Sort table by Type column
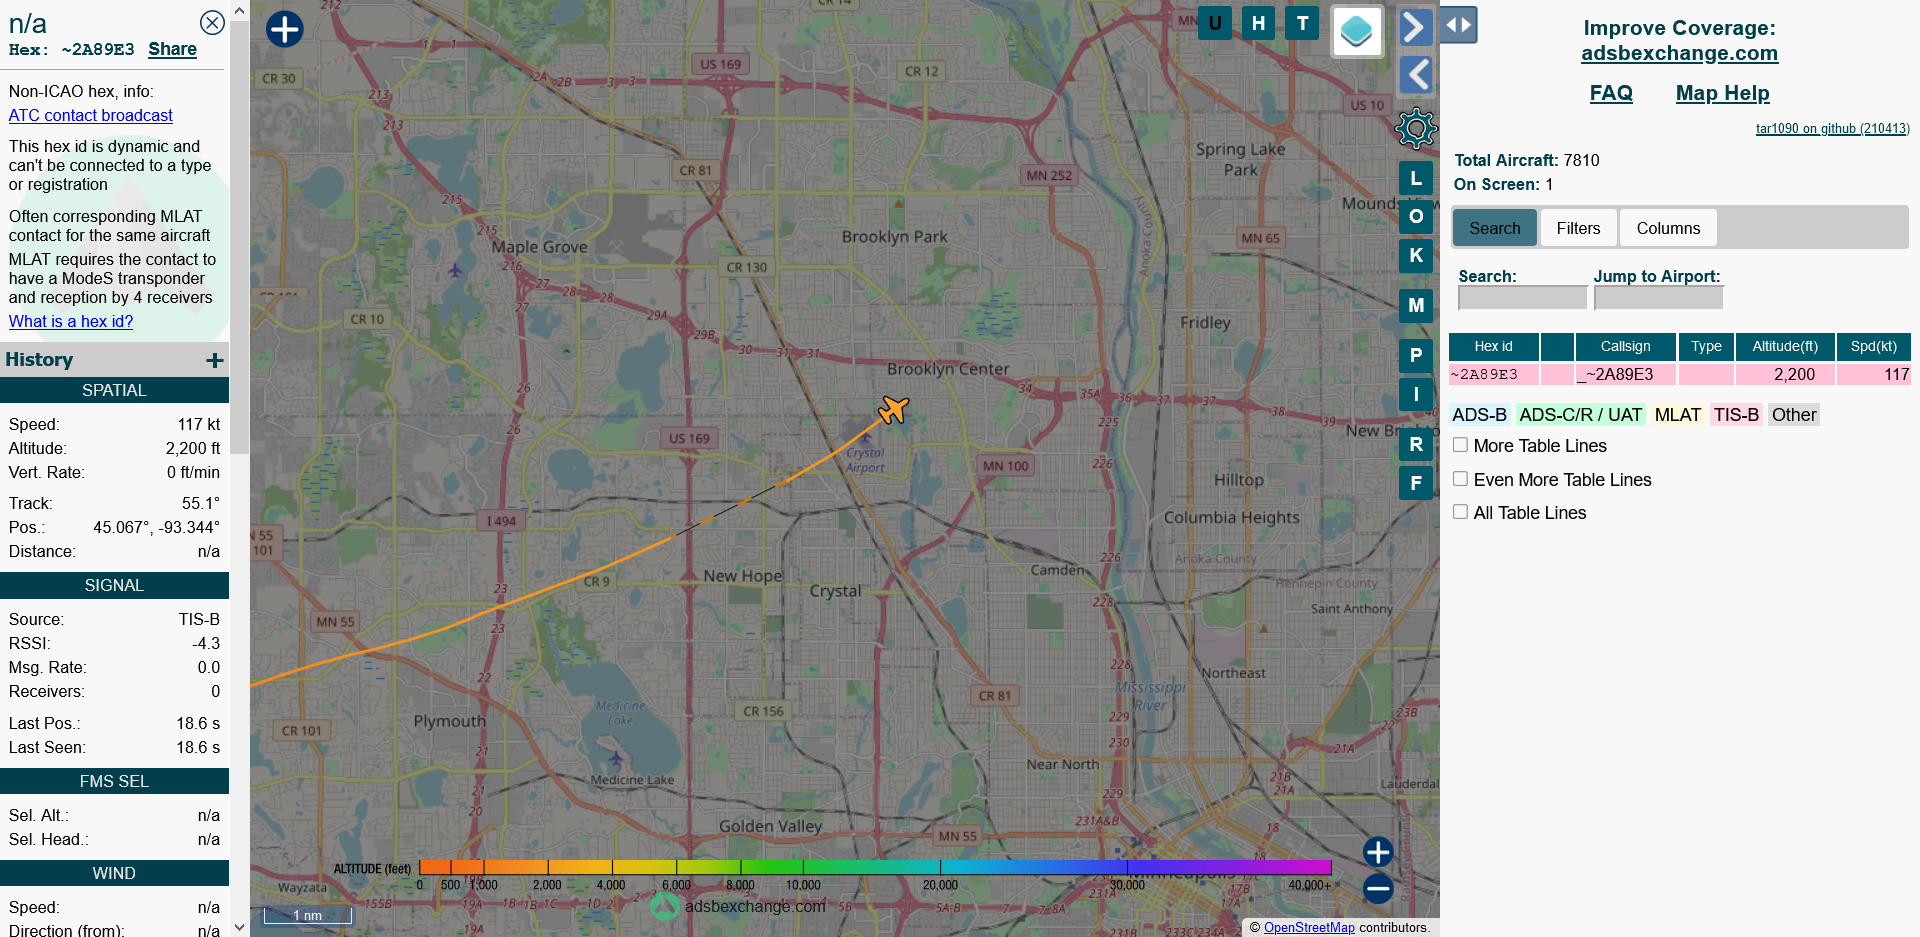Image resolution: width=1920 pixels, height=937 pixels. click(x=1706, y=347)
